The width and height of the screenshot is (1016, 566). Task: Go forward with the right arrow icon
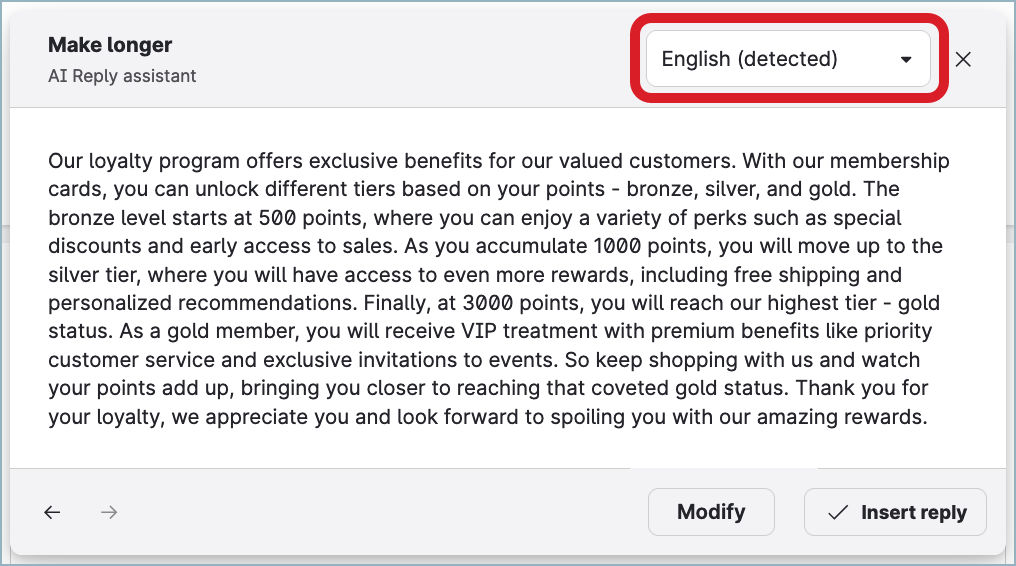tap(110, 512)
